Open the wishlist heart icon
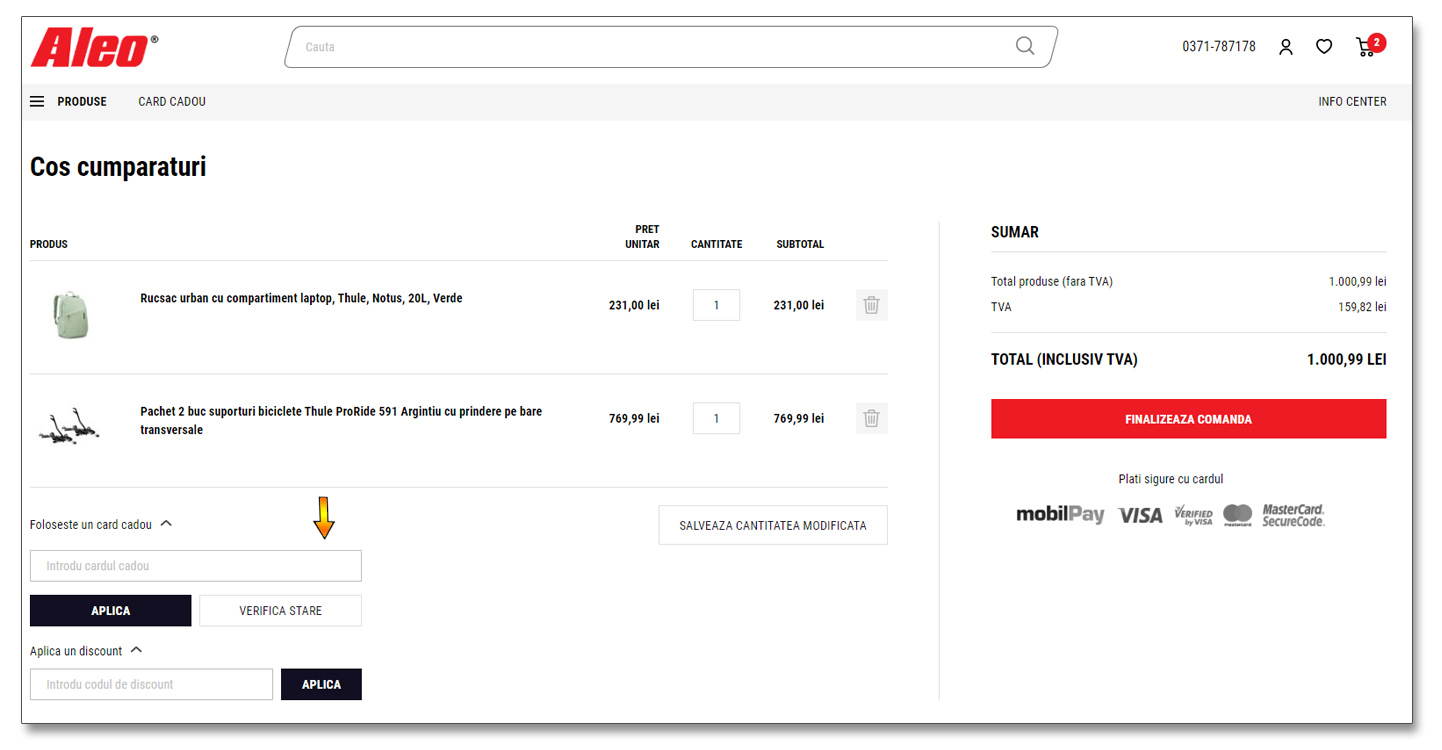The image size is (1442, 750). (x=1324, y=47)
